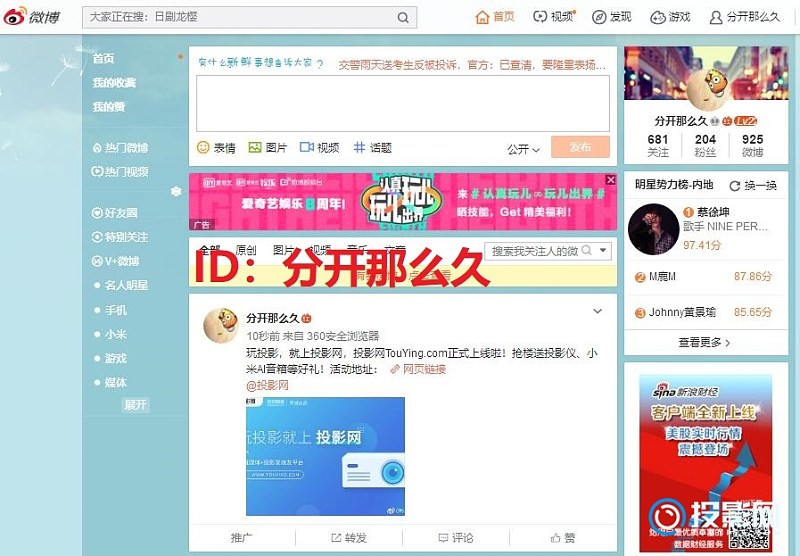The width and height of the screenshot is (800, 556).
Task: Refresh the star ranking with 换一换
Action: [x=754, y=186]
